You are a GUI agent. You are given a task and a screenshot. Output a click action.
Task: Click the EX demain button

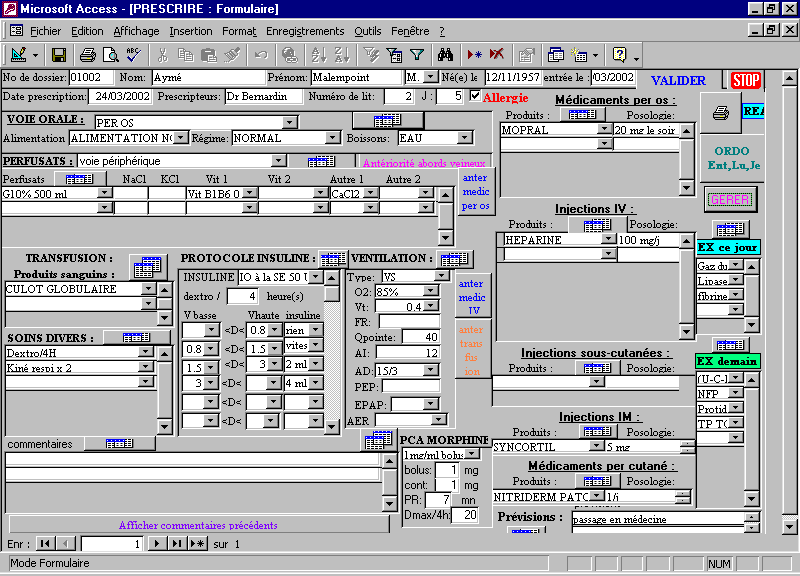tap(727, 361)
